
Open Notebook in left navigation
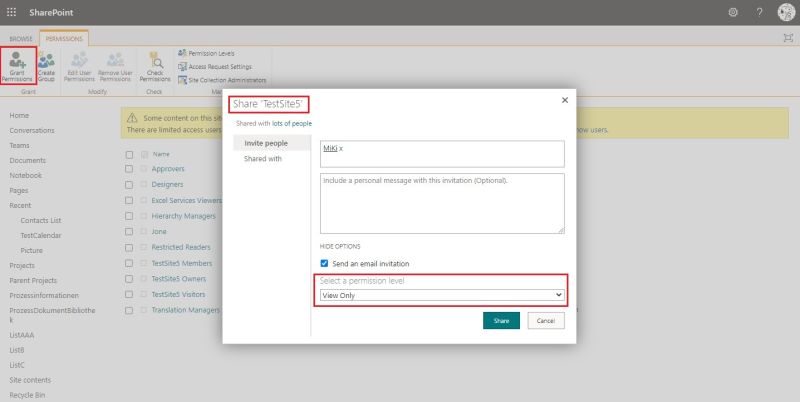click(26, 175)
